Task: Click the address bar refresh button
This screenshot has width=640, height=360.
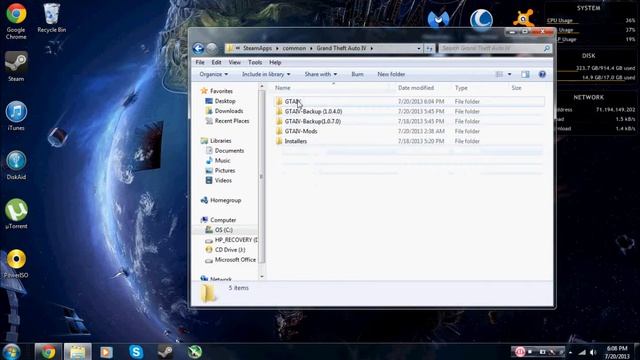Action: [429, 49]
